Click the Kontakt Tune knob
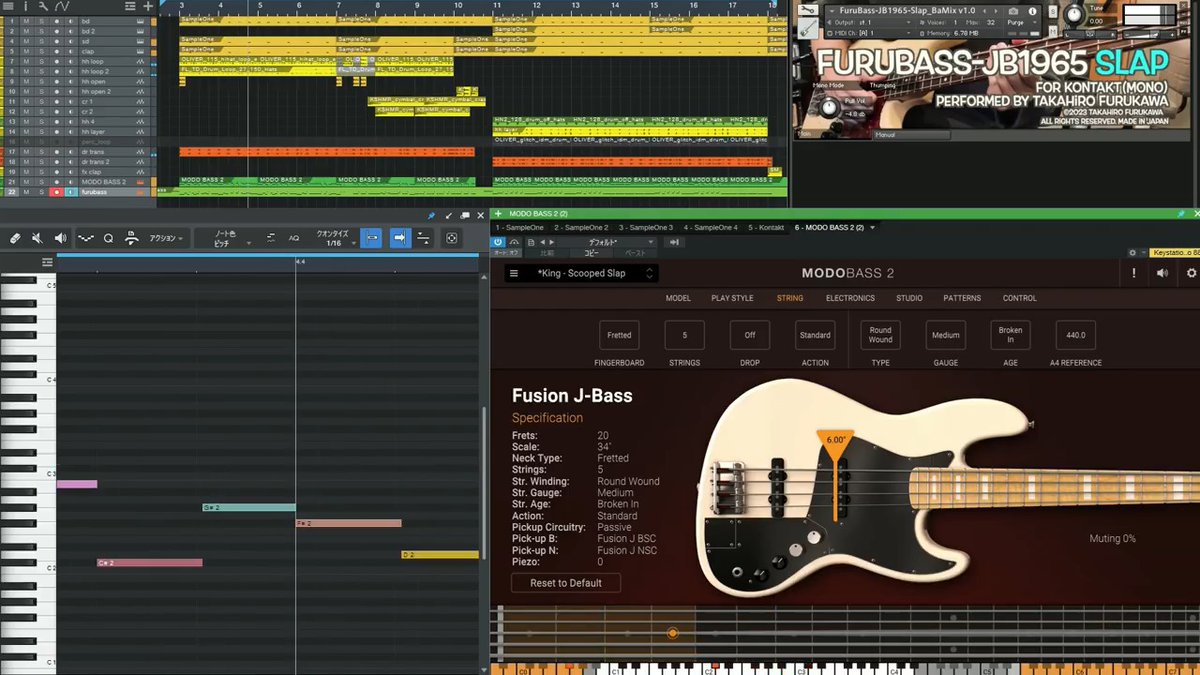 1073,14
